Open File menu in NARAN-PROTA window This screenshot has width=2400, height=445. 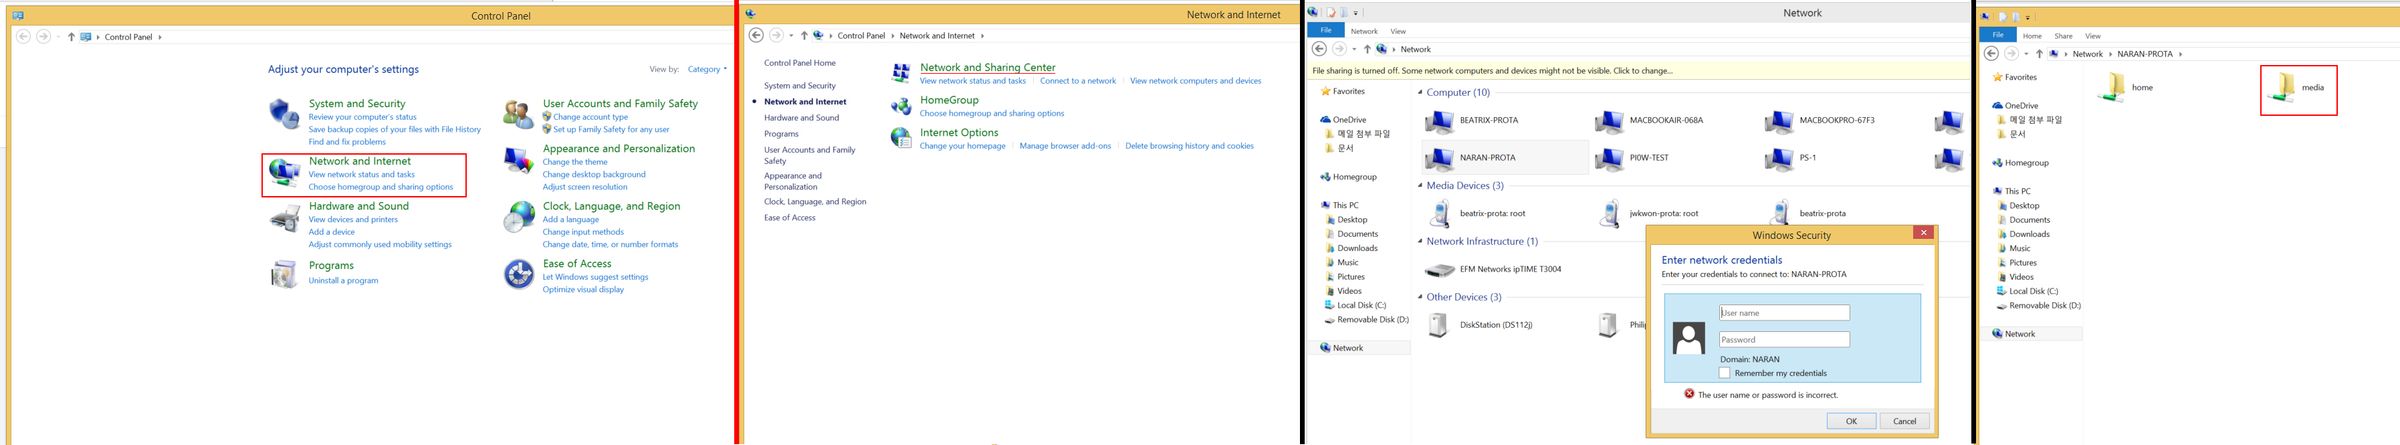(1998, 35)
